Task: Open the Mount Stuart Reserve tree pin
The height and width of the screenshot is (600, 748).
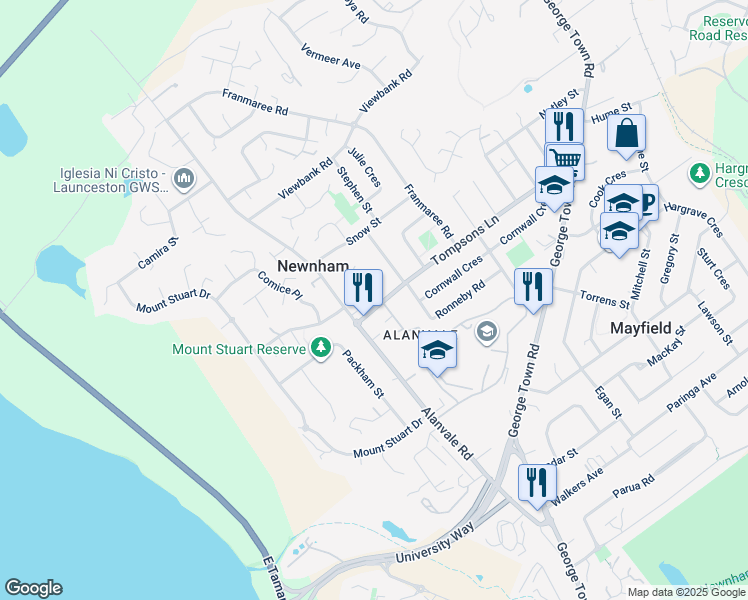Action: pyautogui.click(x=321, y=348)
